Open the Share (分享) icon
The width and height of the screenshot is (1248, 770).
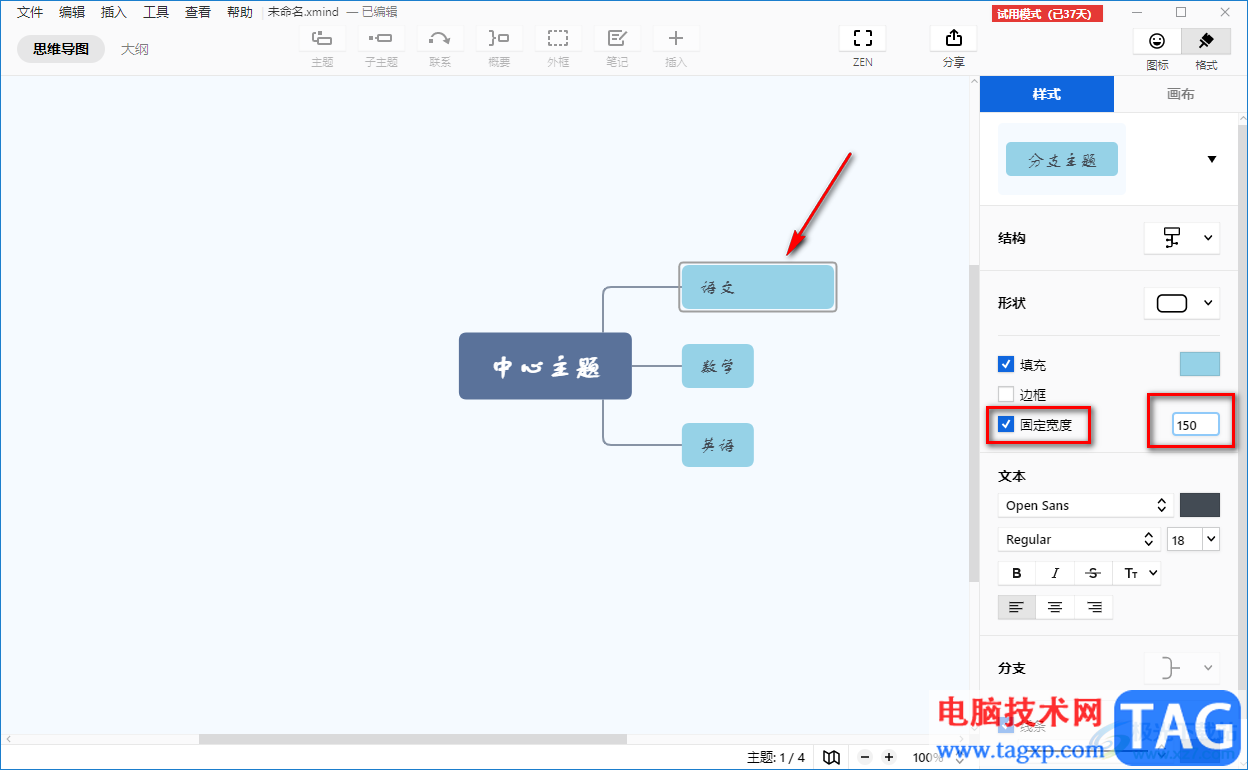(x=953, y=39)
